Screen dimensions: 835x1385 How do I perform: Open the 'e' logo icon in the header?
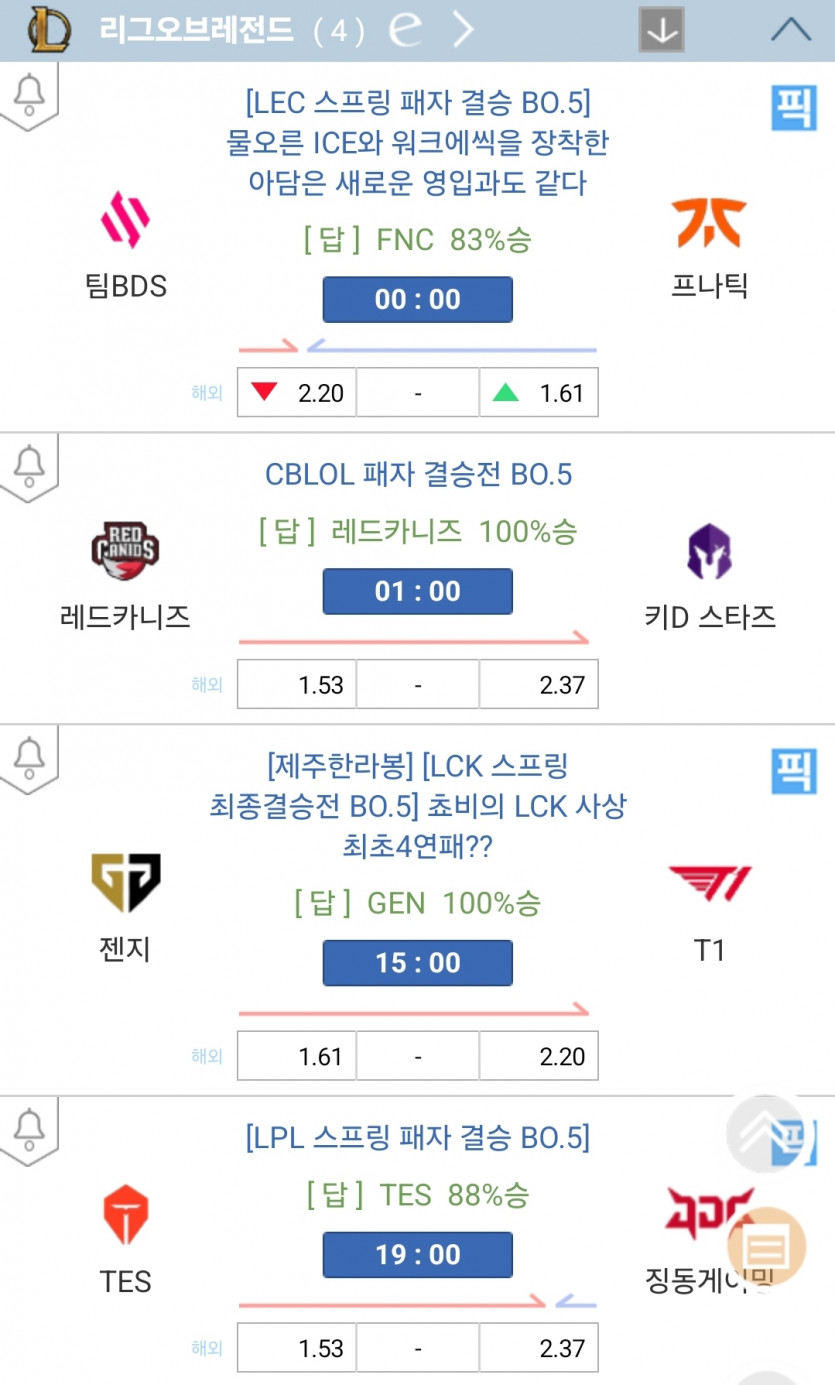[x=405, y=30]
